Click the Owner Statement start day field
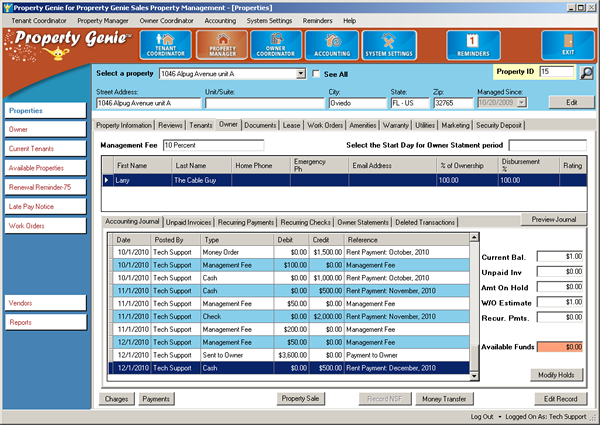 coord(547,145)
